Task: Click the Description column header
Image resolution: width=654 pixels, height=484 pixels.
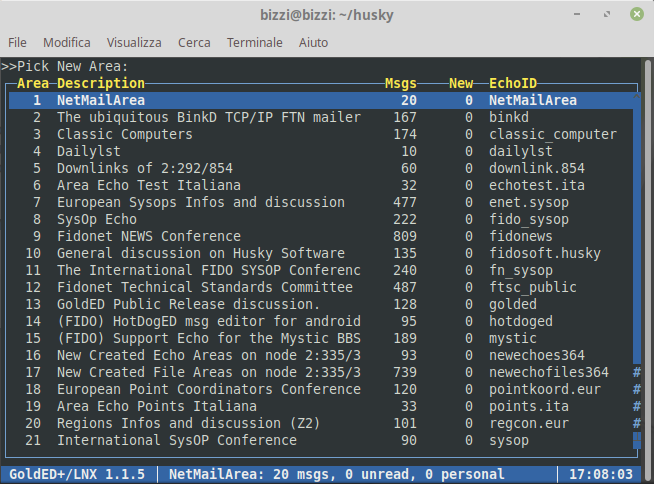Action: click(x=101, y=83)
